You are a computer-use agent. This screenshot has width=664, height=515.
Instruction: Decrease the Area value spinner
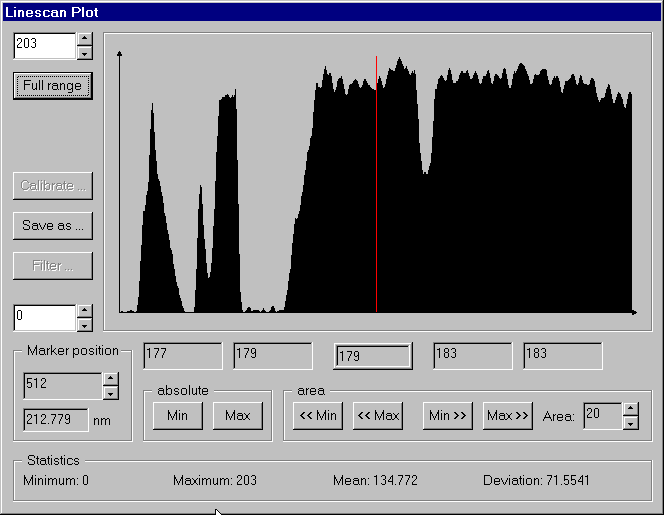point(630,422)
